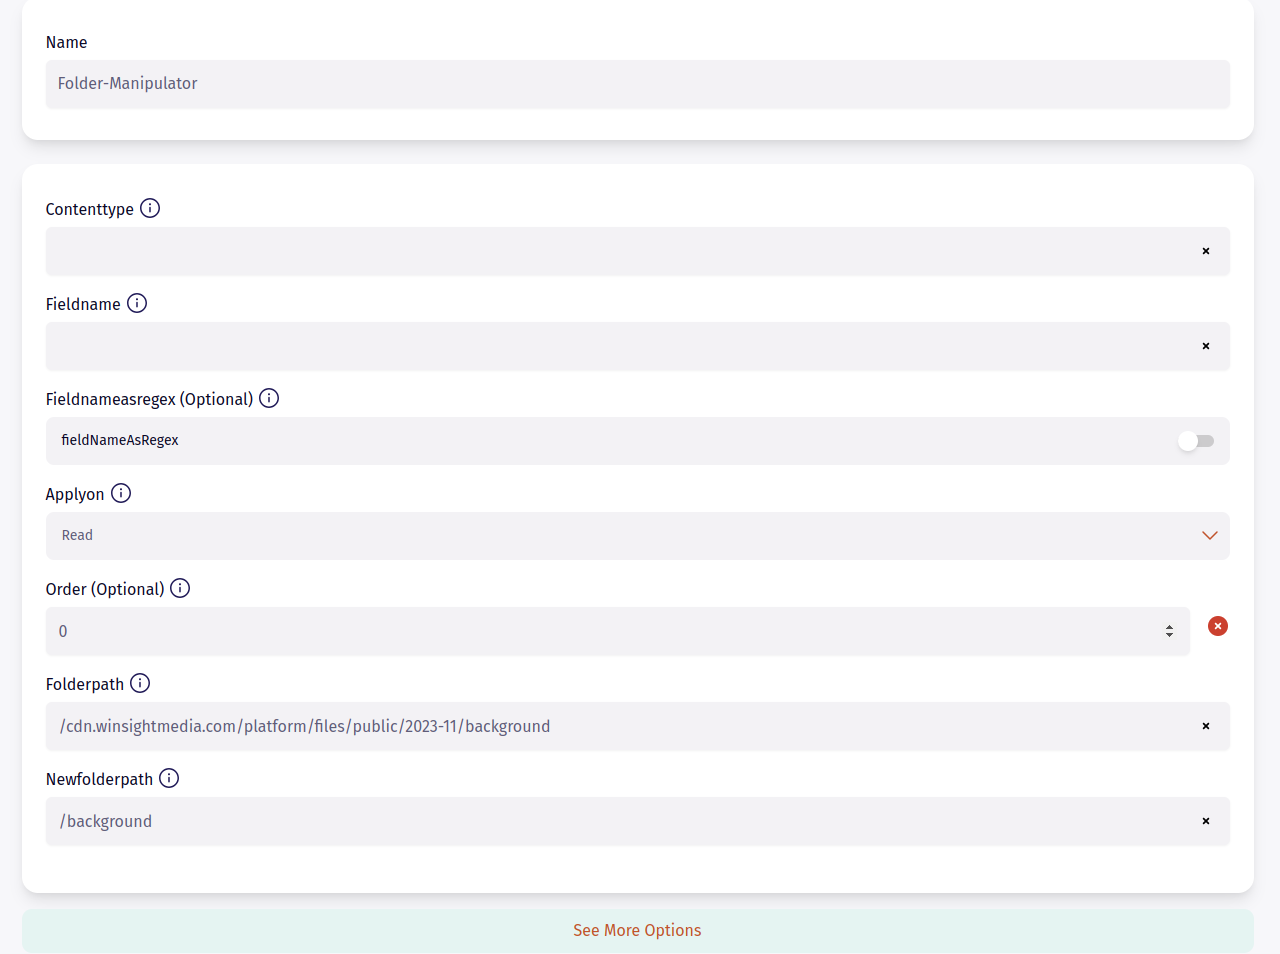Click the info icon next to Folderpath
The image size is (1280, 954).
(140, 683)
